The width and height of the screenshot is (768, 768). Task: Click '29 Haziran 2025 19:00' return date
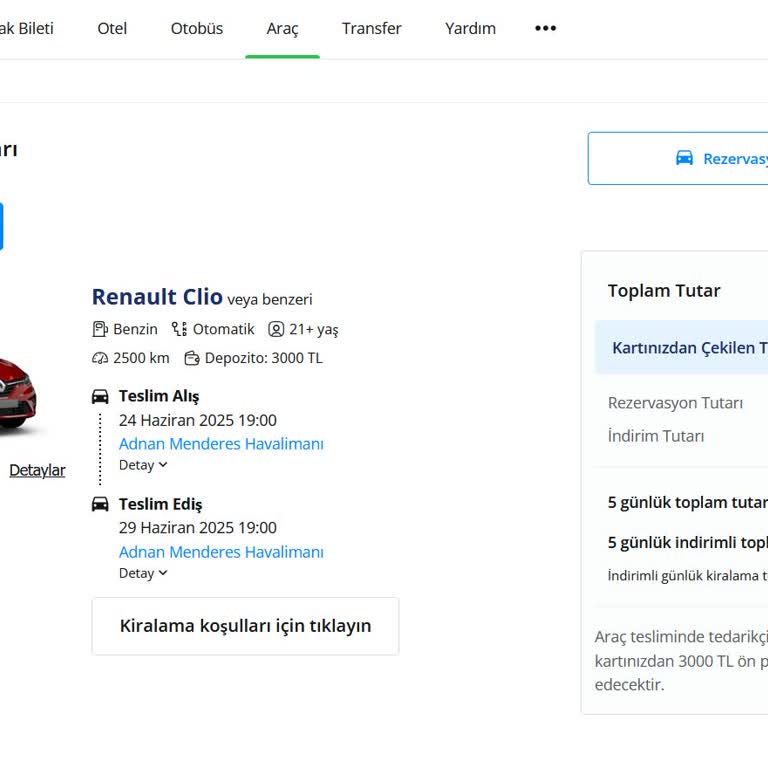(197, 528)
